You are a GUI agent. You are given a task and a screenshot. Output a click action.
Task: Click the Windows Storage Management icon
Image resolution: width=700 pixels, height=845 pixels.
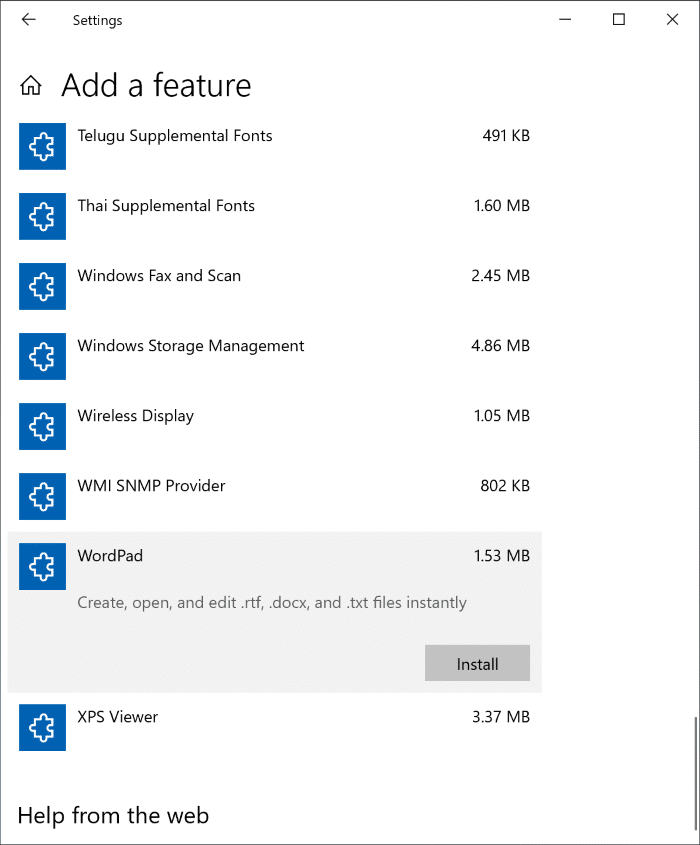[x=43, y=356]
